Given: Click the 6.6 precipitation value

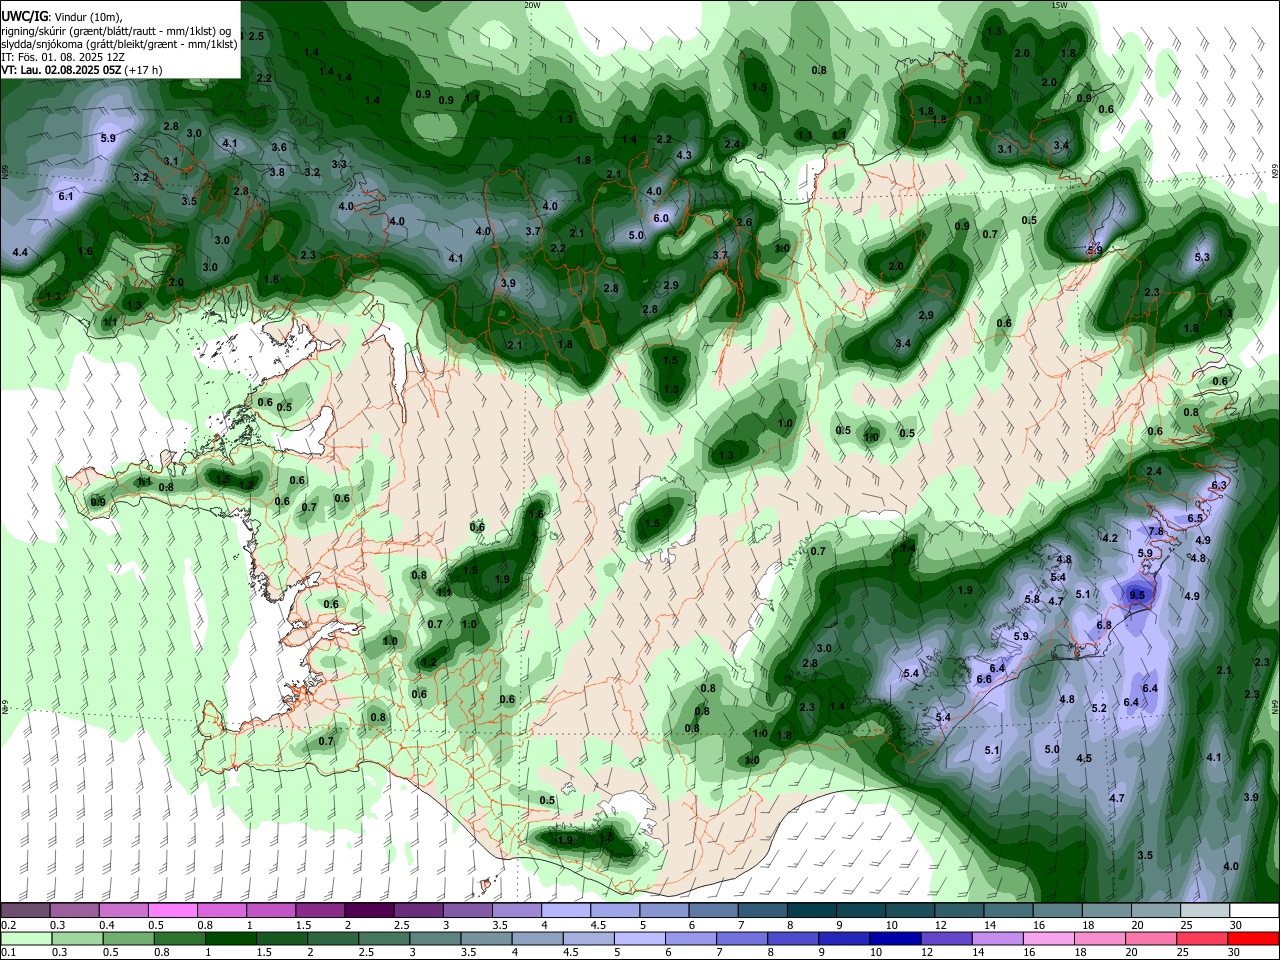Looking at the screenshot, I should [984, 679].
